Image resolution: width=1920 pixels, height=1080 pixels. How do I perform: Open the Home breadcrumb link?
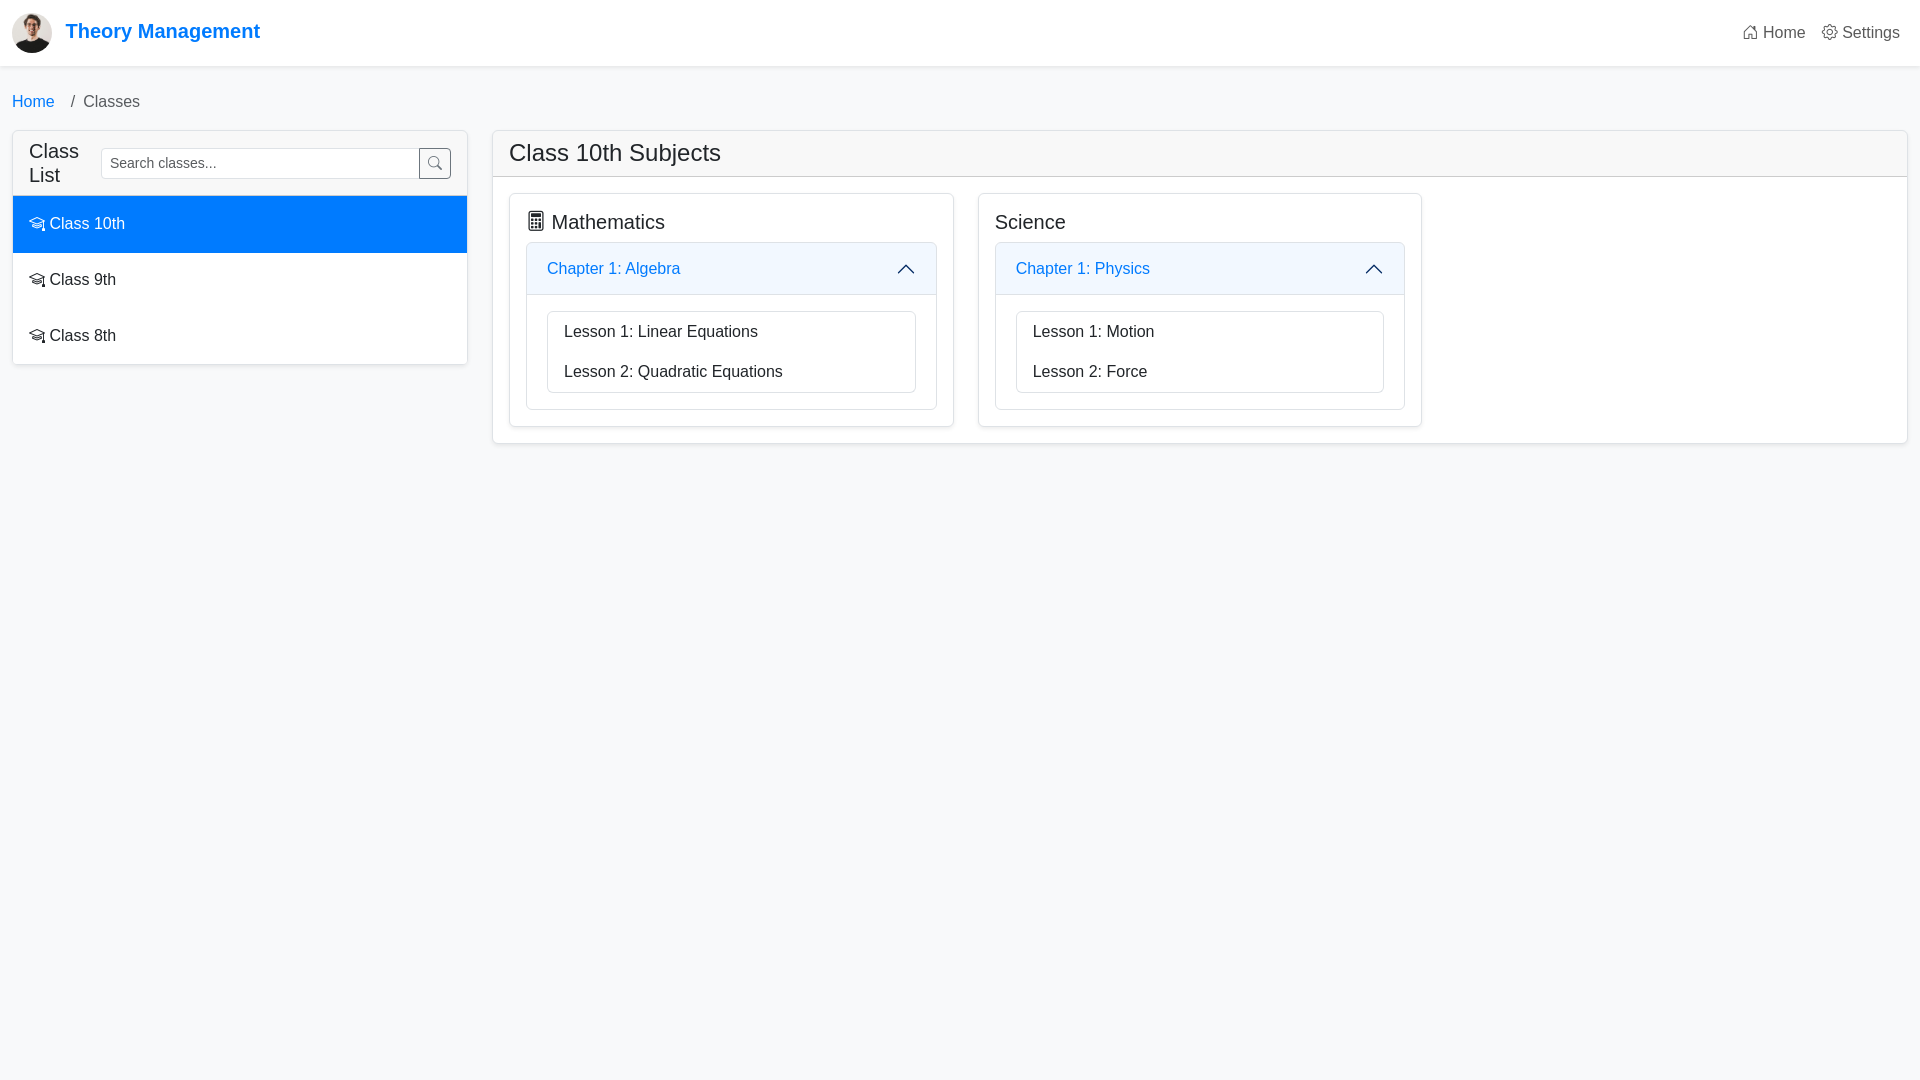[33, 101]
